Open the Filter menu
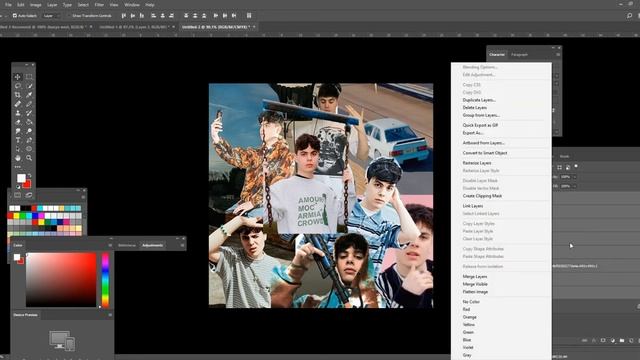Viewport: 640px width, 360px height. click(x=99, y=5)
